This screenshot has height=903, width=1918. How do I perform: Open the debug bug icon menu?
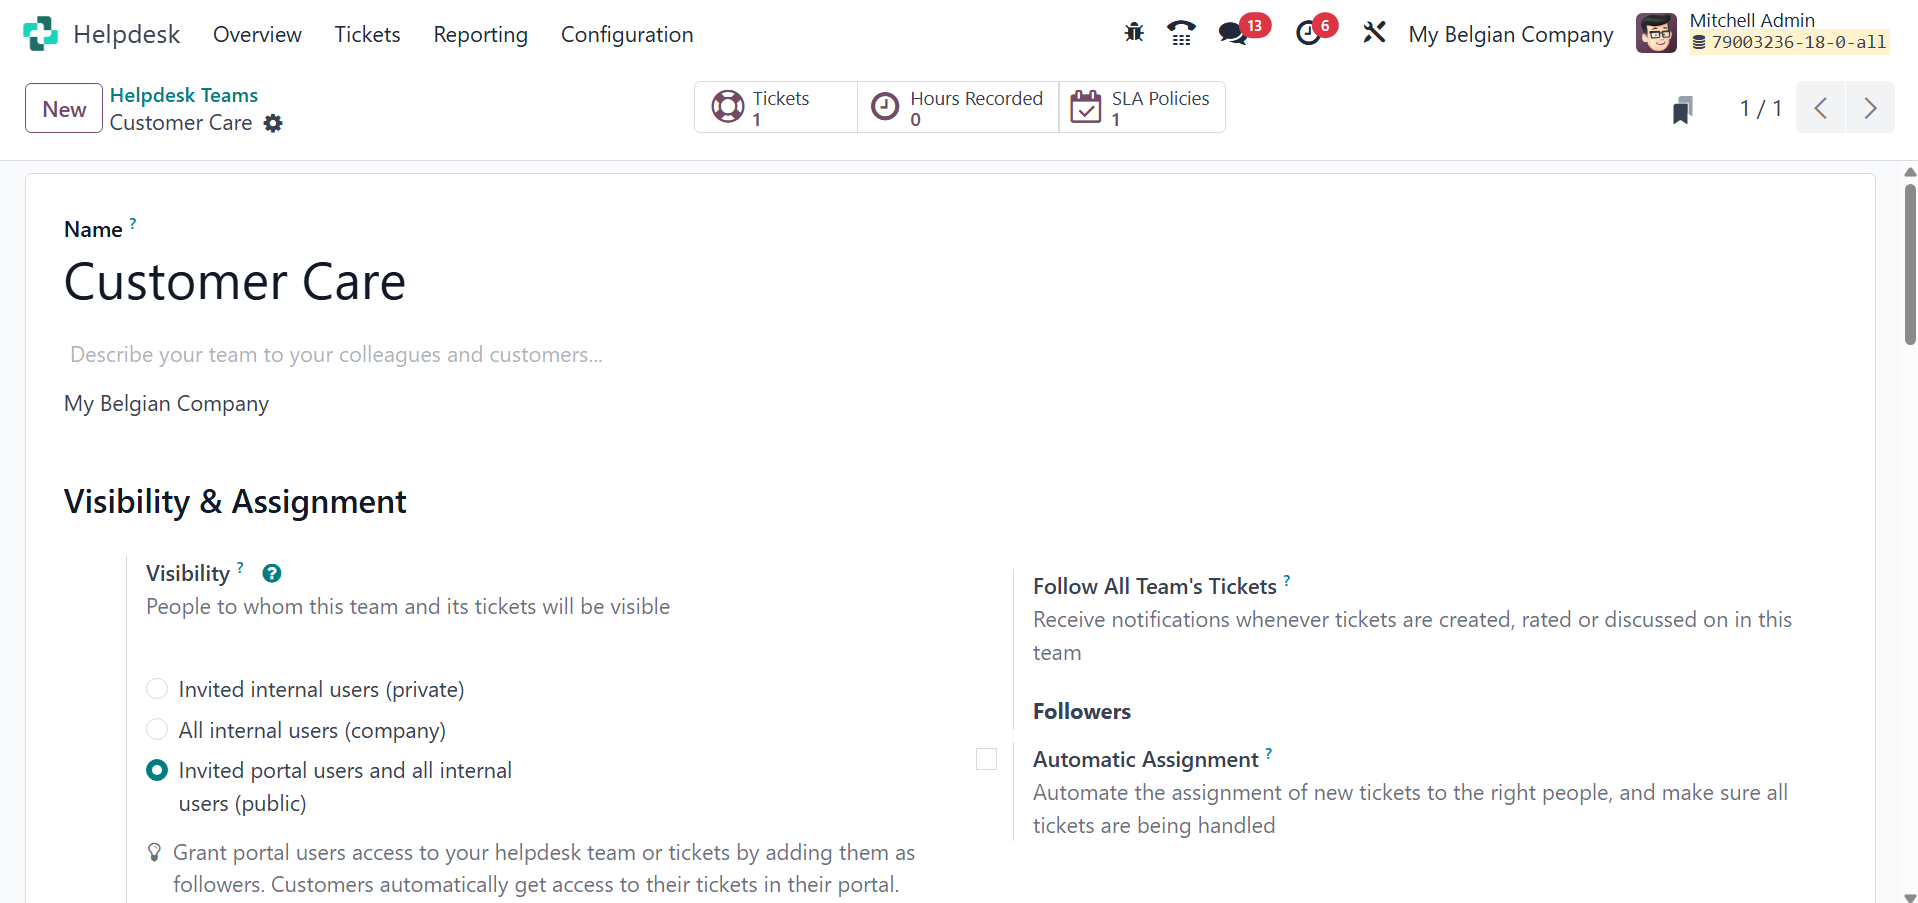pos(1134,33)
